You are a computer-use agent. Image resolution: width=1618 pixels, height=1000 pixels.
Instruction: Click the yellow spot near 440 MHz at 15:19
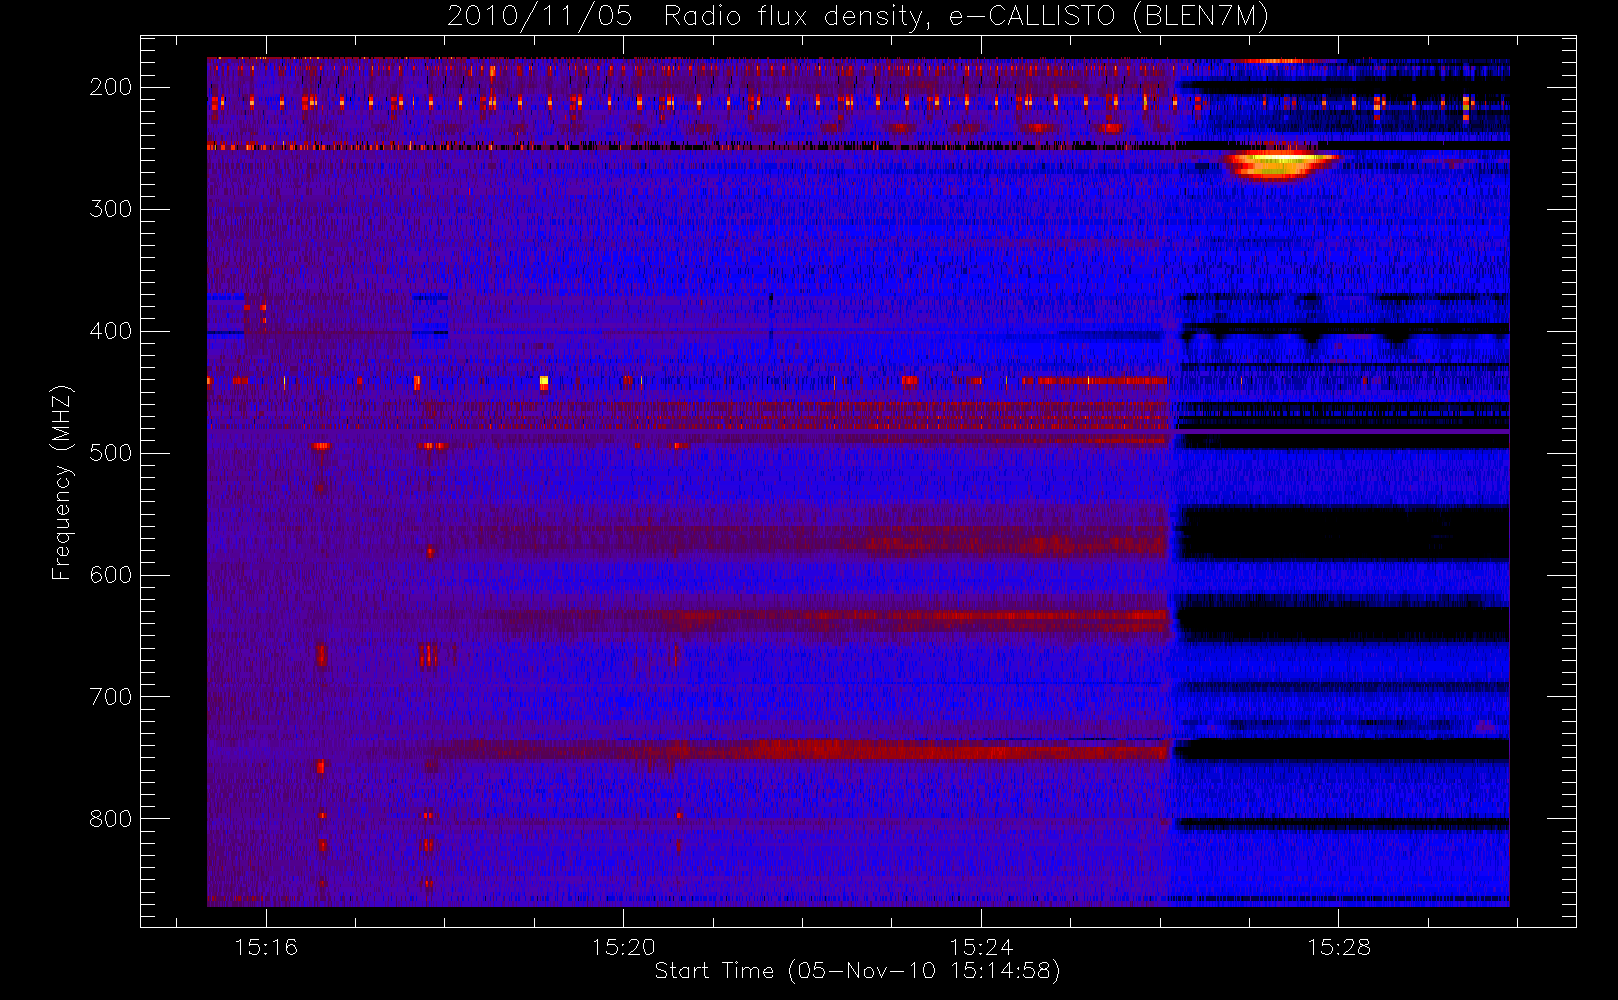coord(544,382)
